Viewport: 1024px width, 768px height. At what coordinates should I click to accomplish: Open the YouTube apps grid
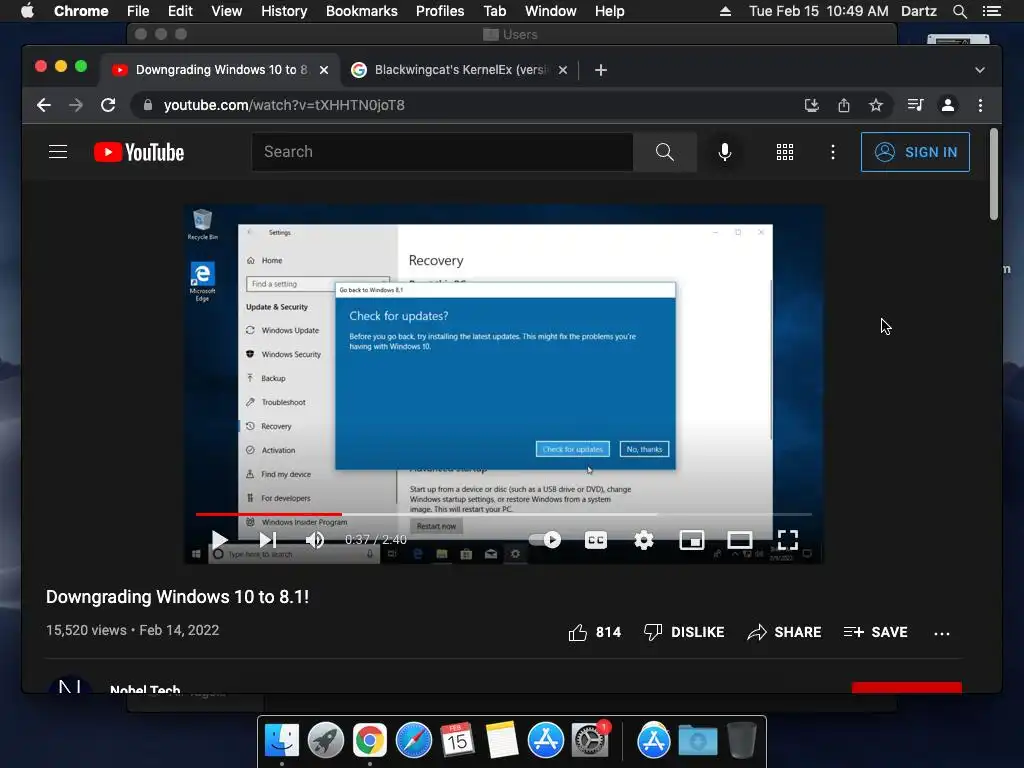point(784,152)
